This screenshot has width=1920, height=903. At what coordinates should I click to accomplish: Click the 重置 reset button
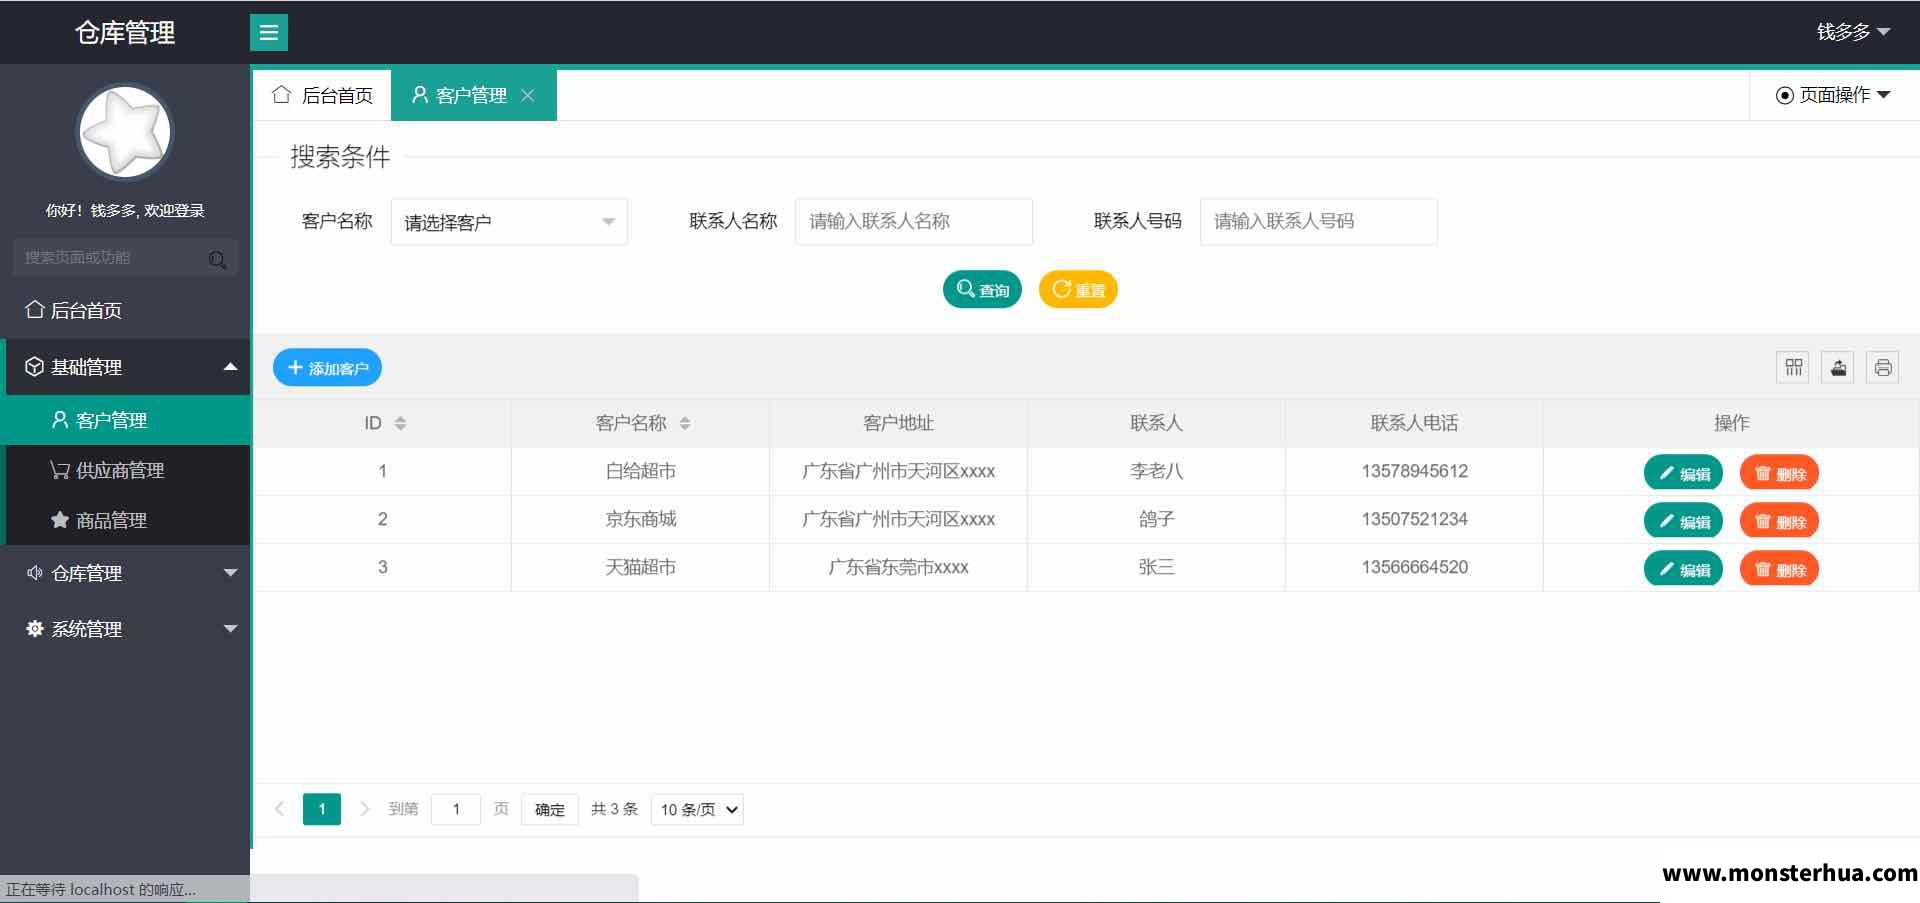click(1078, 290)
